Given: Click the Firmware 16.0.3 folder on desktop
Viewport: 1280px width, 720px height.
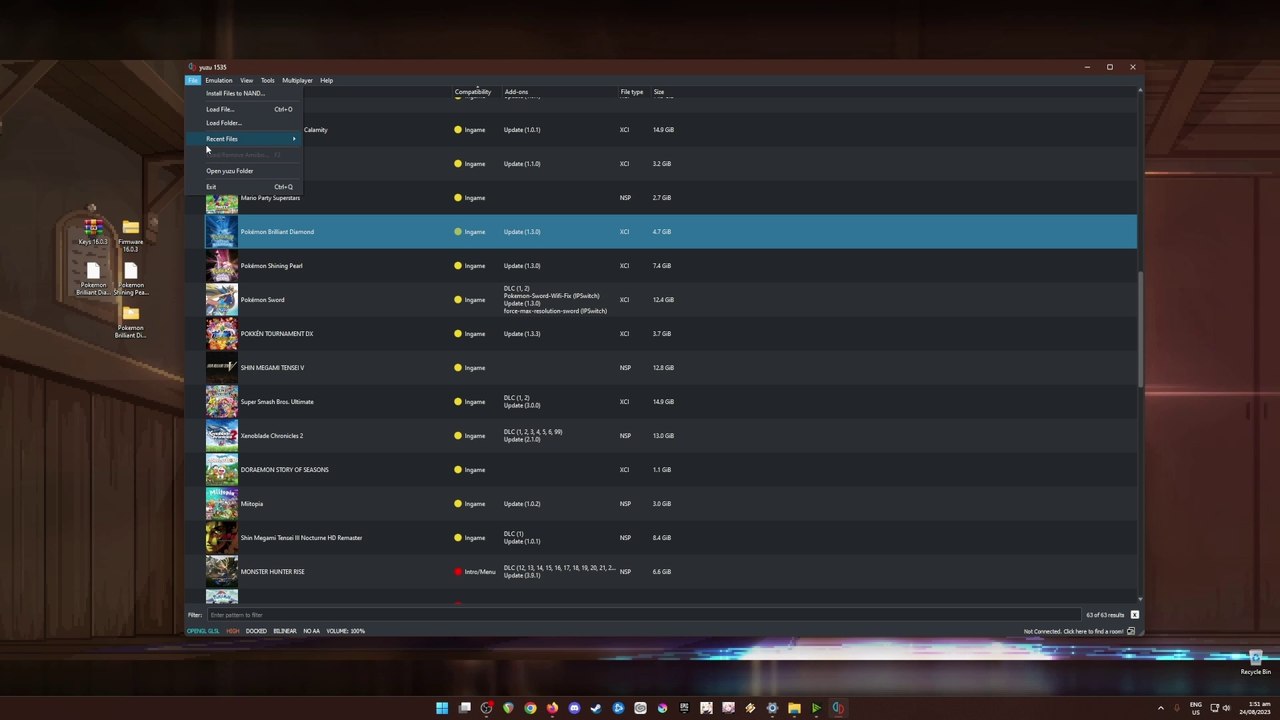Looking at the screenshot, I should pos(130,228).
